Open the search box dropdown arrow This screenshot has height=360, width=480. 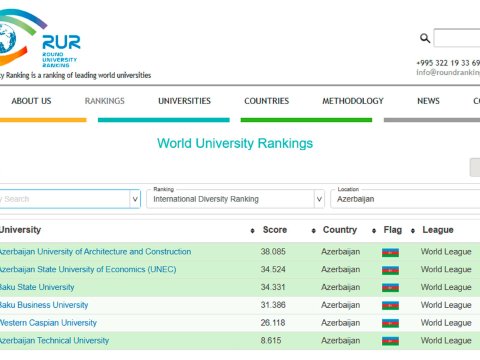(135, 199)
